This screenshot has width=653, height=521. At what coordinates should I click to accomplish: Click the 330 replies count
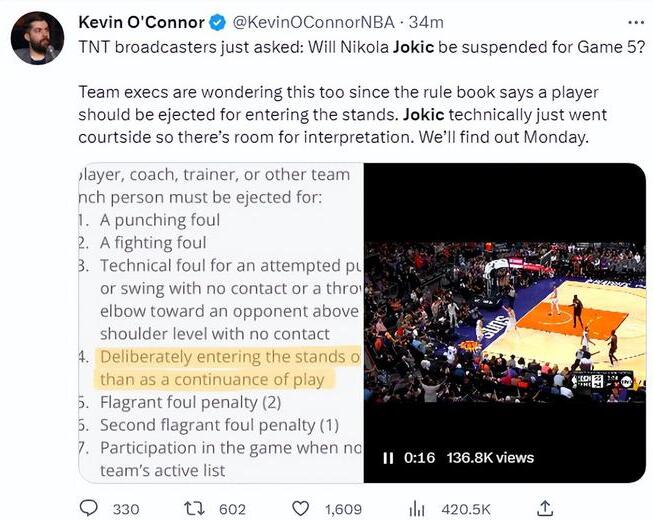(125, 509)
